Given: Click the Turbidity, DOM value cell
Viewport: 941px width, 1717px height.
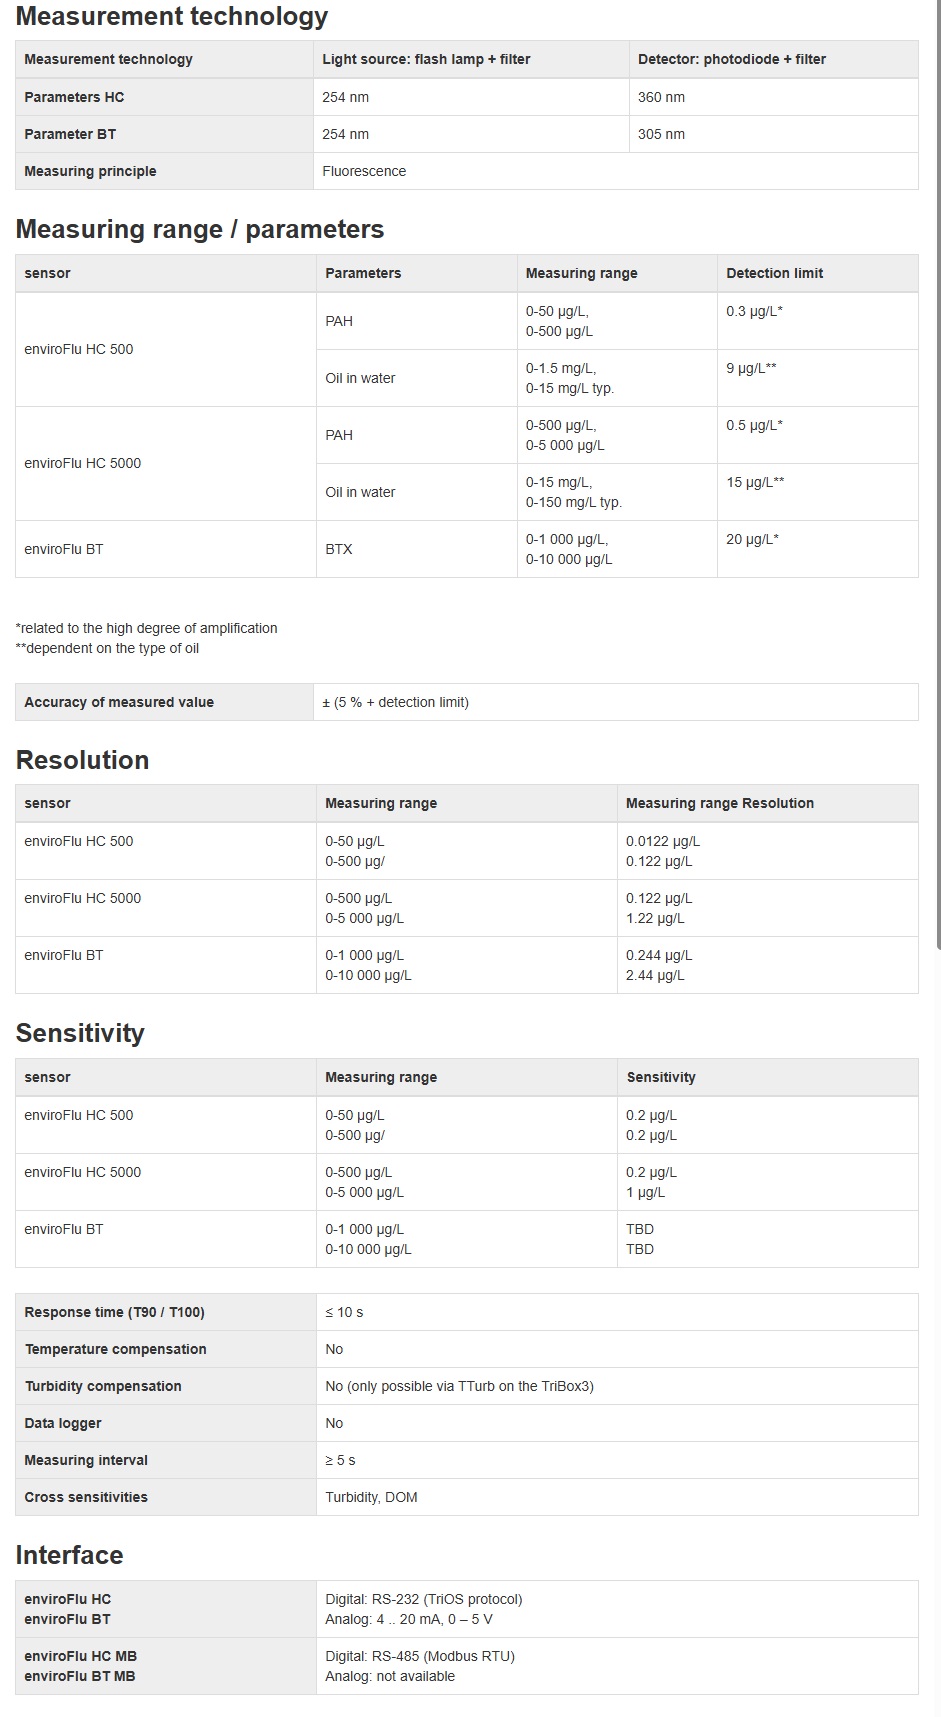Looking at the screenshot, I should [371, 1497].
